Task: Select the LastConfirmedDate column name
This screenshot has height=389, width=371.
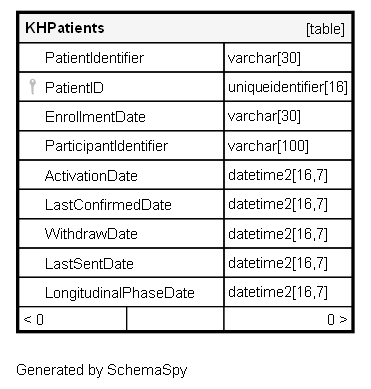Action: coord(108,205)
